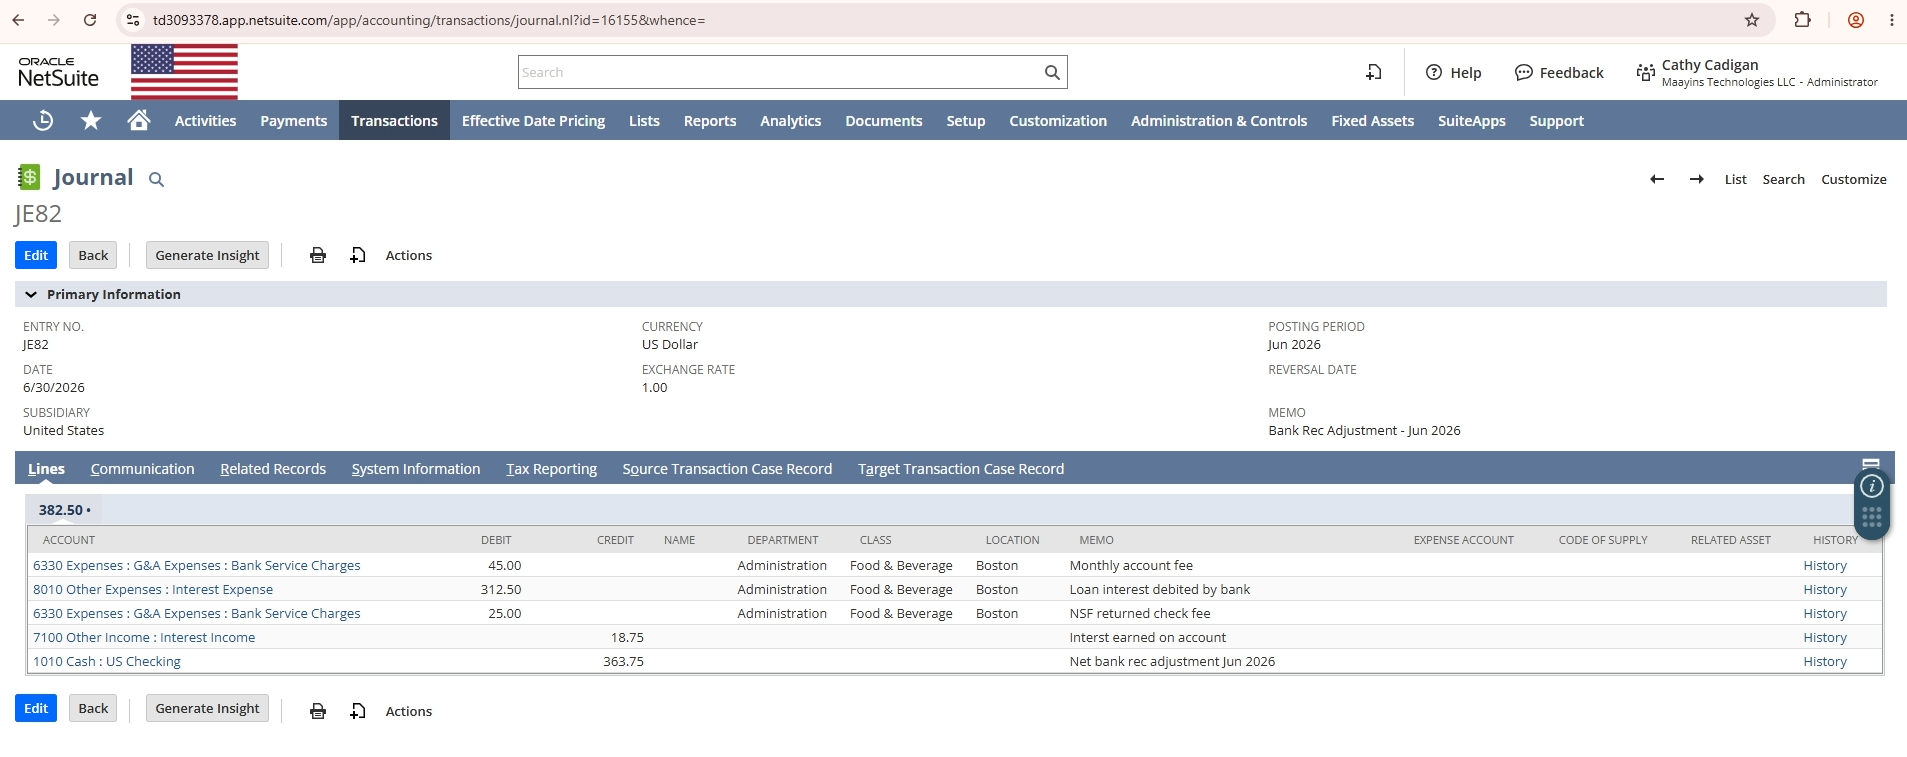1907x757 pixels.
Task: Click the browser address bar URL
Action: coord(429,20)
